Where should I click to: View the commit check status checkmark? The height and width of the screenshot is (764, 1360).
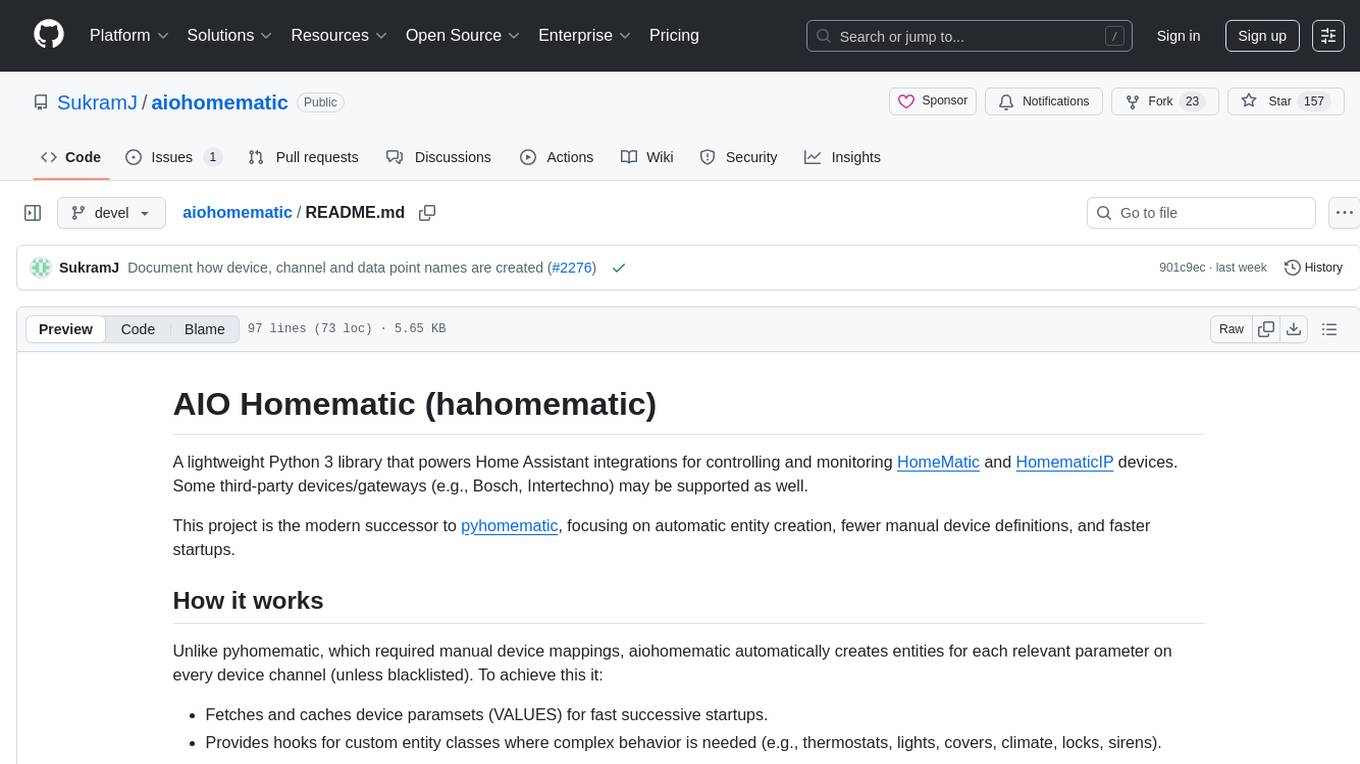(618, 268)
